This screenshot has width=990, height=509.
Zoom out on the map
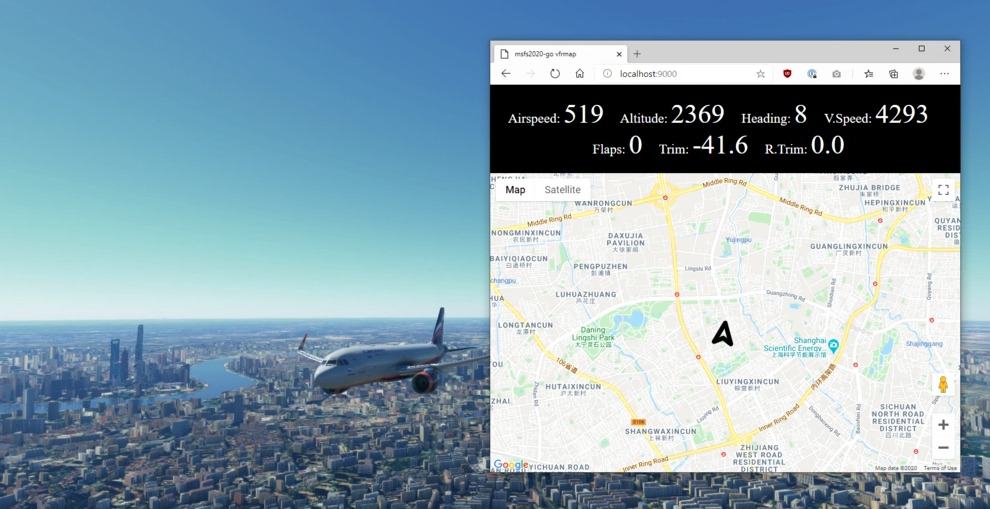[x=943, y=448]
